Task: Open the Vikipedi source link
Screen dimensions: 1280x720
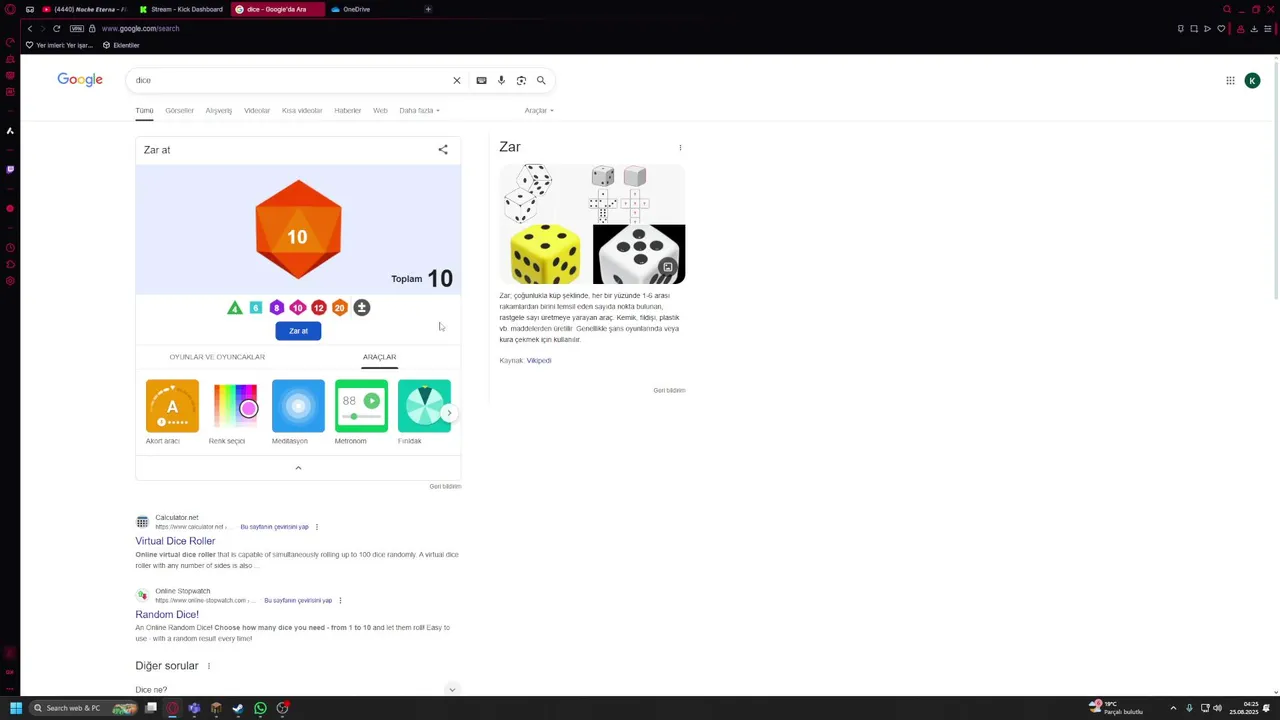Action: point(539,360)
